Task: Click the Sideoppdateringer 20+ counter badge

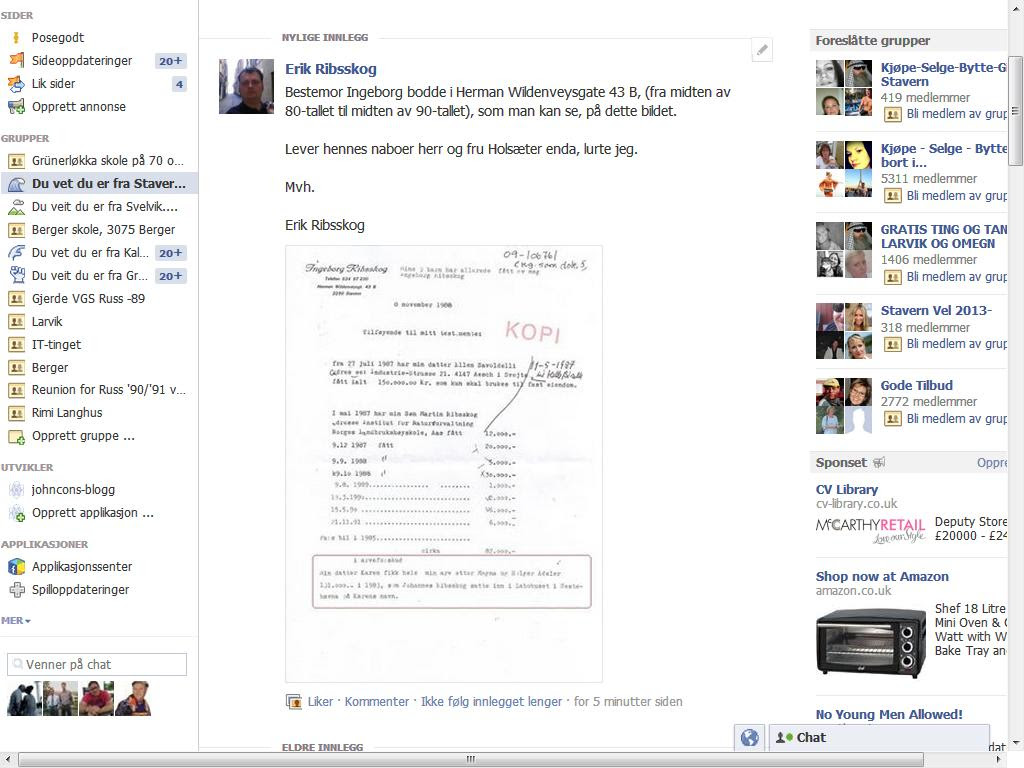Action: pos(170,61)
